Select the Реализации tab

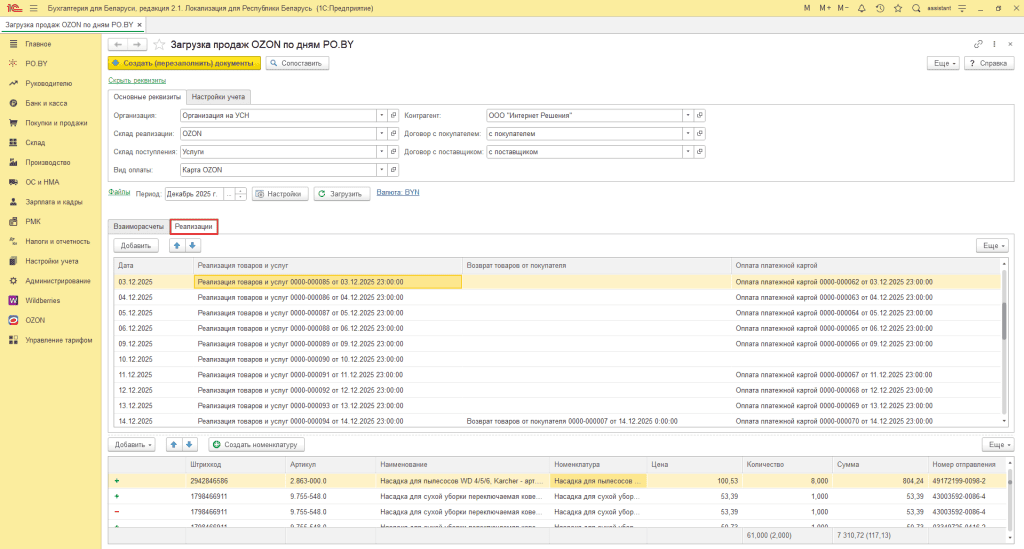pyautogui.click(x=193, y=227)
